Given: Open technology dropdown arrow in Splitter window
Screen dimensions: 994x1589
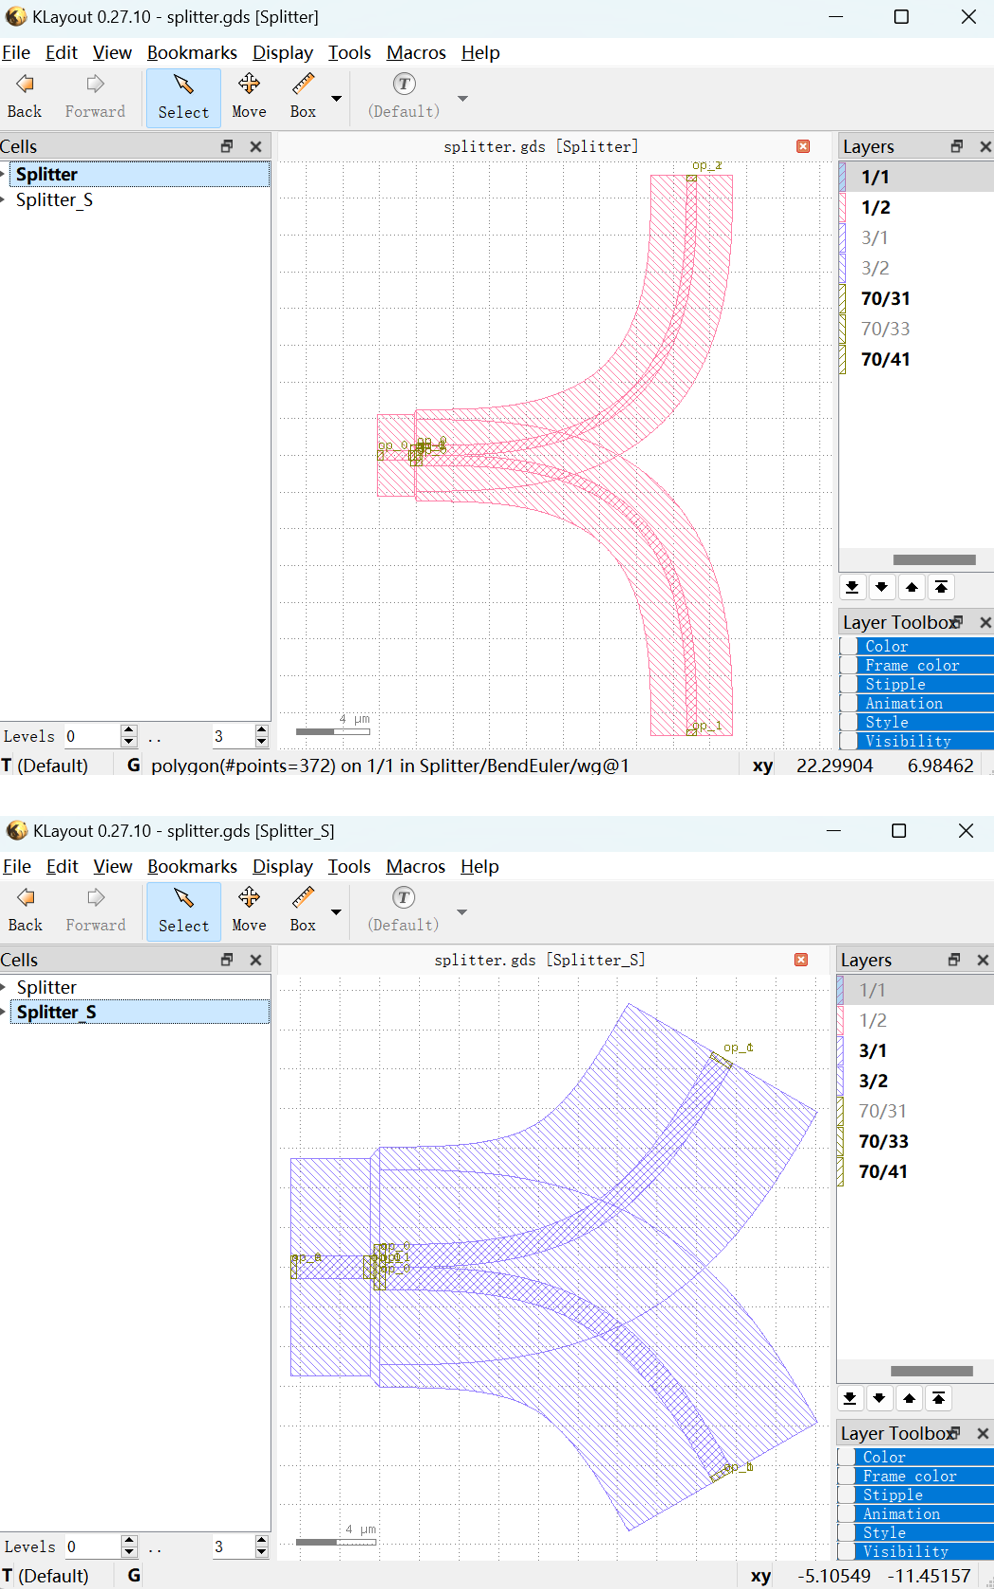Looking at the screenshot, I should click(463, 98).
